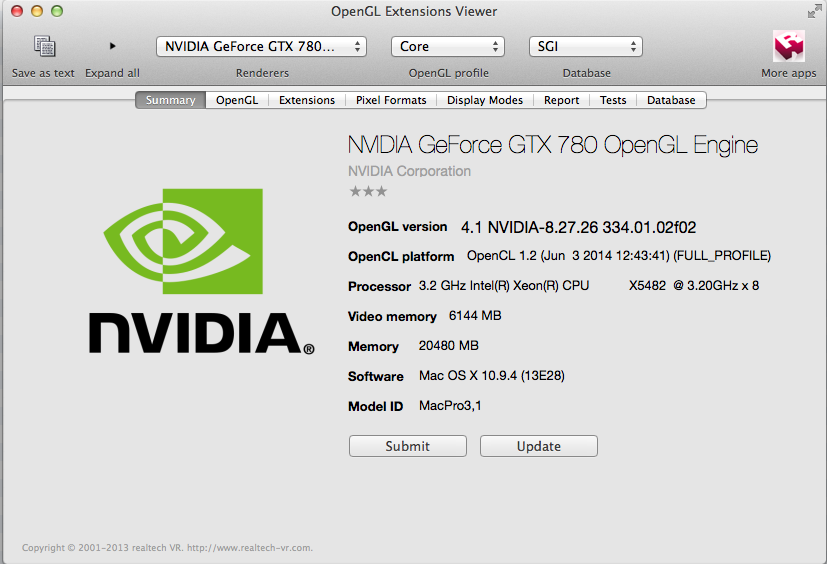Image resolution: width=827 pixels, height=564 pixels.
Task: Click the Expand all triangle icon
Action: click(x=112, y=46)
